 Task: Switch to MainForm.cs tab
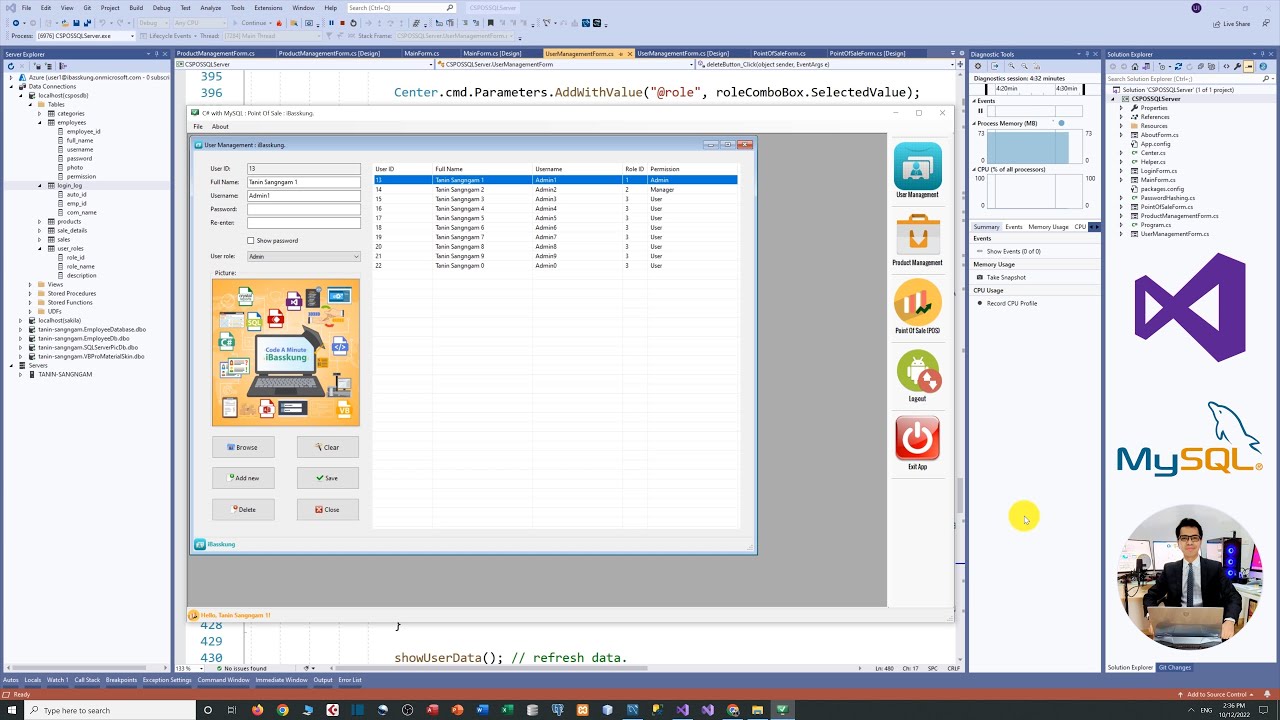pyautogui.click(x=422, y=53)
